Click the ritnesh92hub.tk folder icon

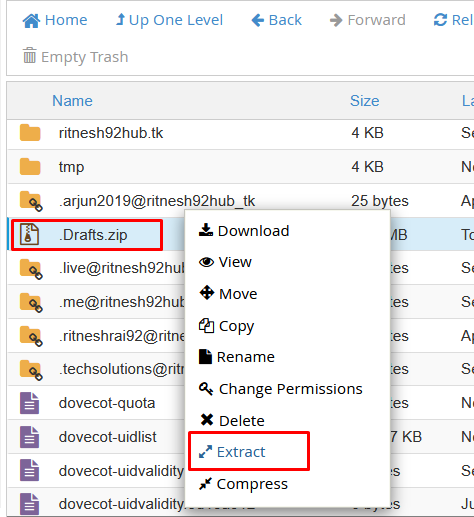pos(30,133)
